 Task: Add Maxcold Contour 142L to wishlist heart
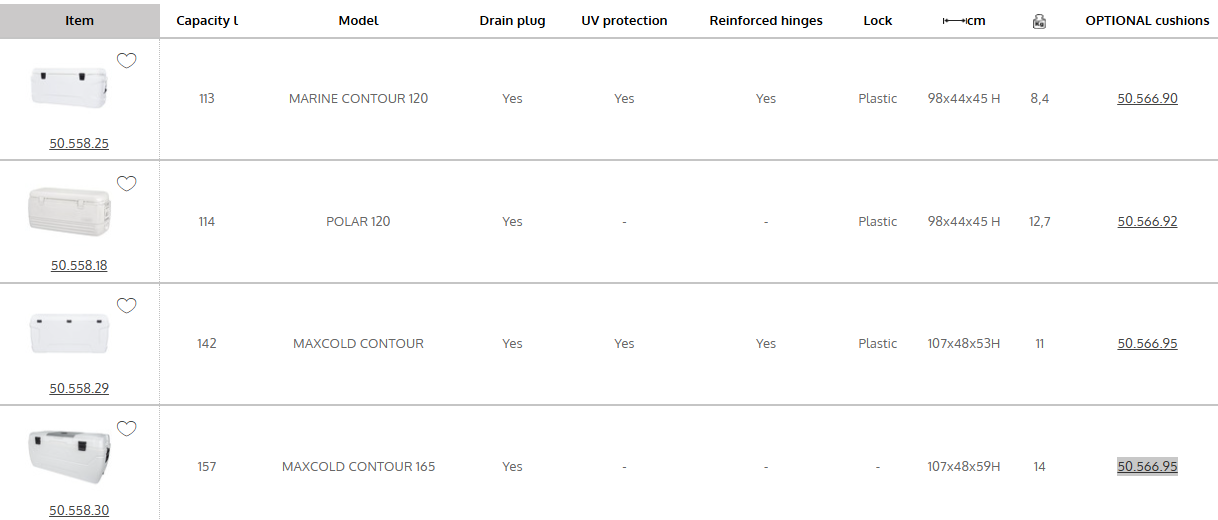127,306
